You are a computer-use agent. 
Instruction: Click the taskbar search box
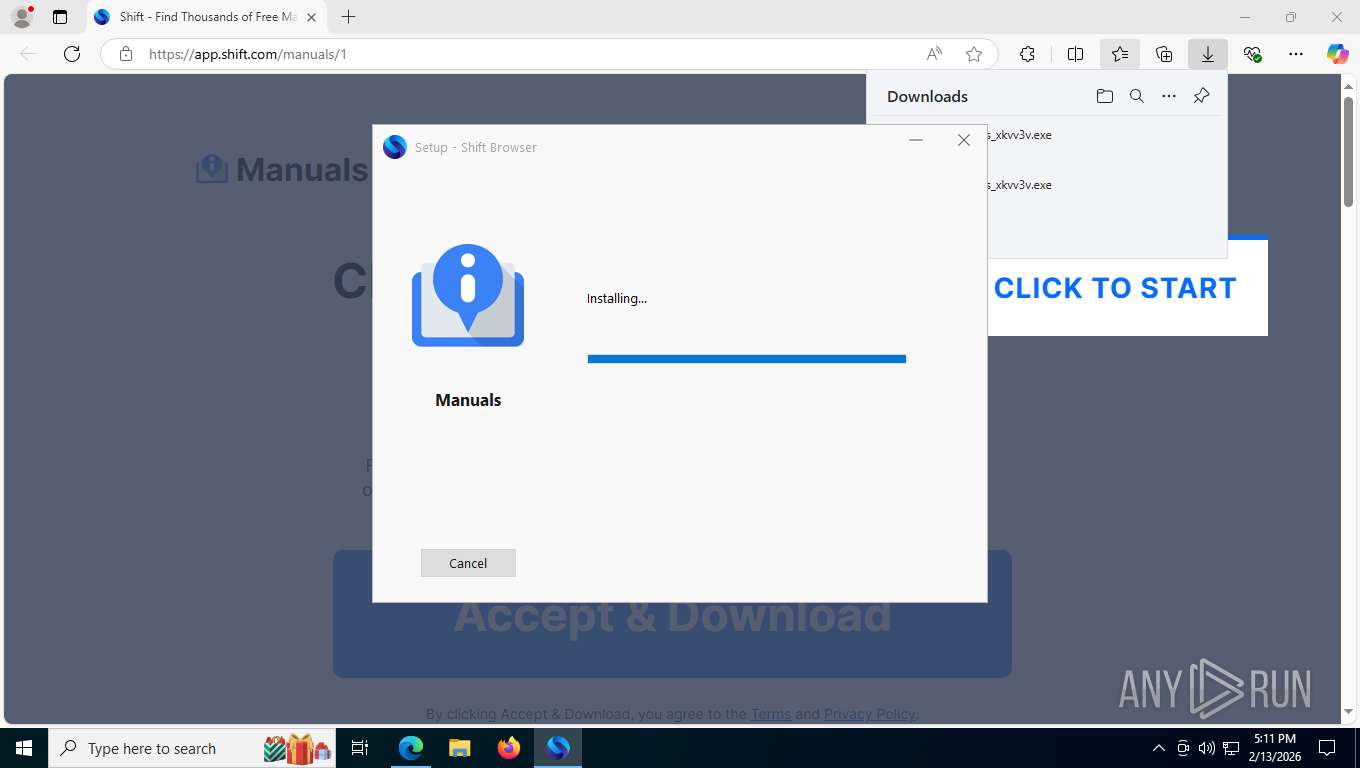194,748
